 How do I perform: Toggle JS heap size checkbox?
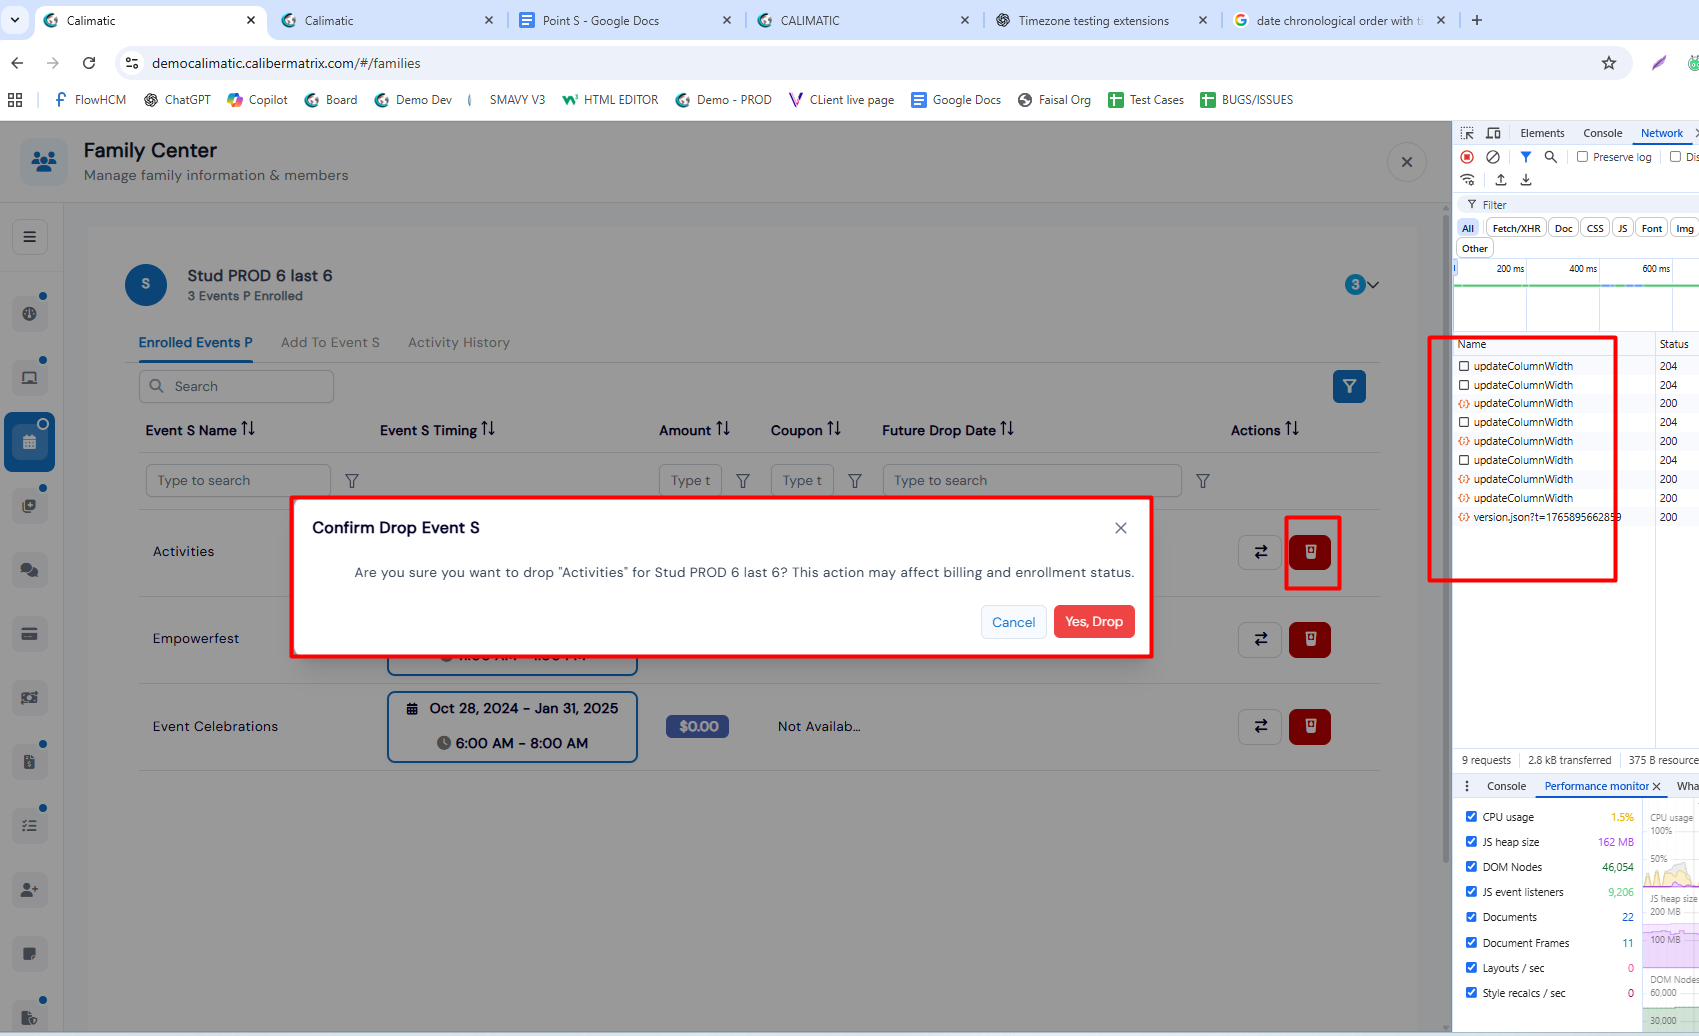click(x=1471, y=842)
